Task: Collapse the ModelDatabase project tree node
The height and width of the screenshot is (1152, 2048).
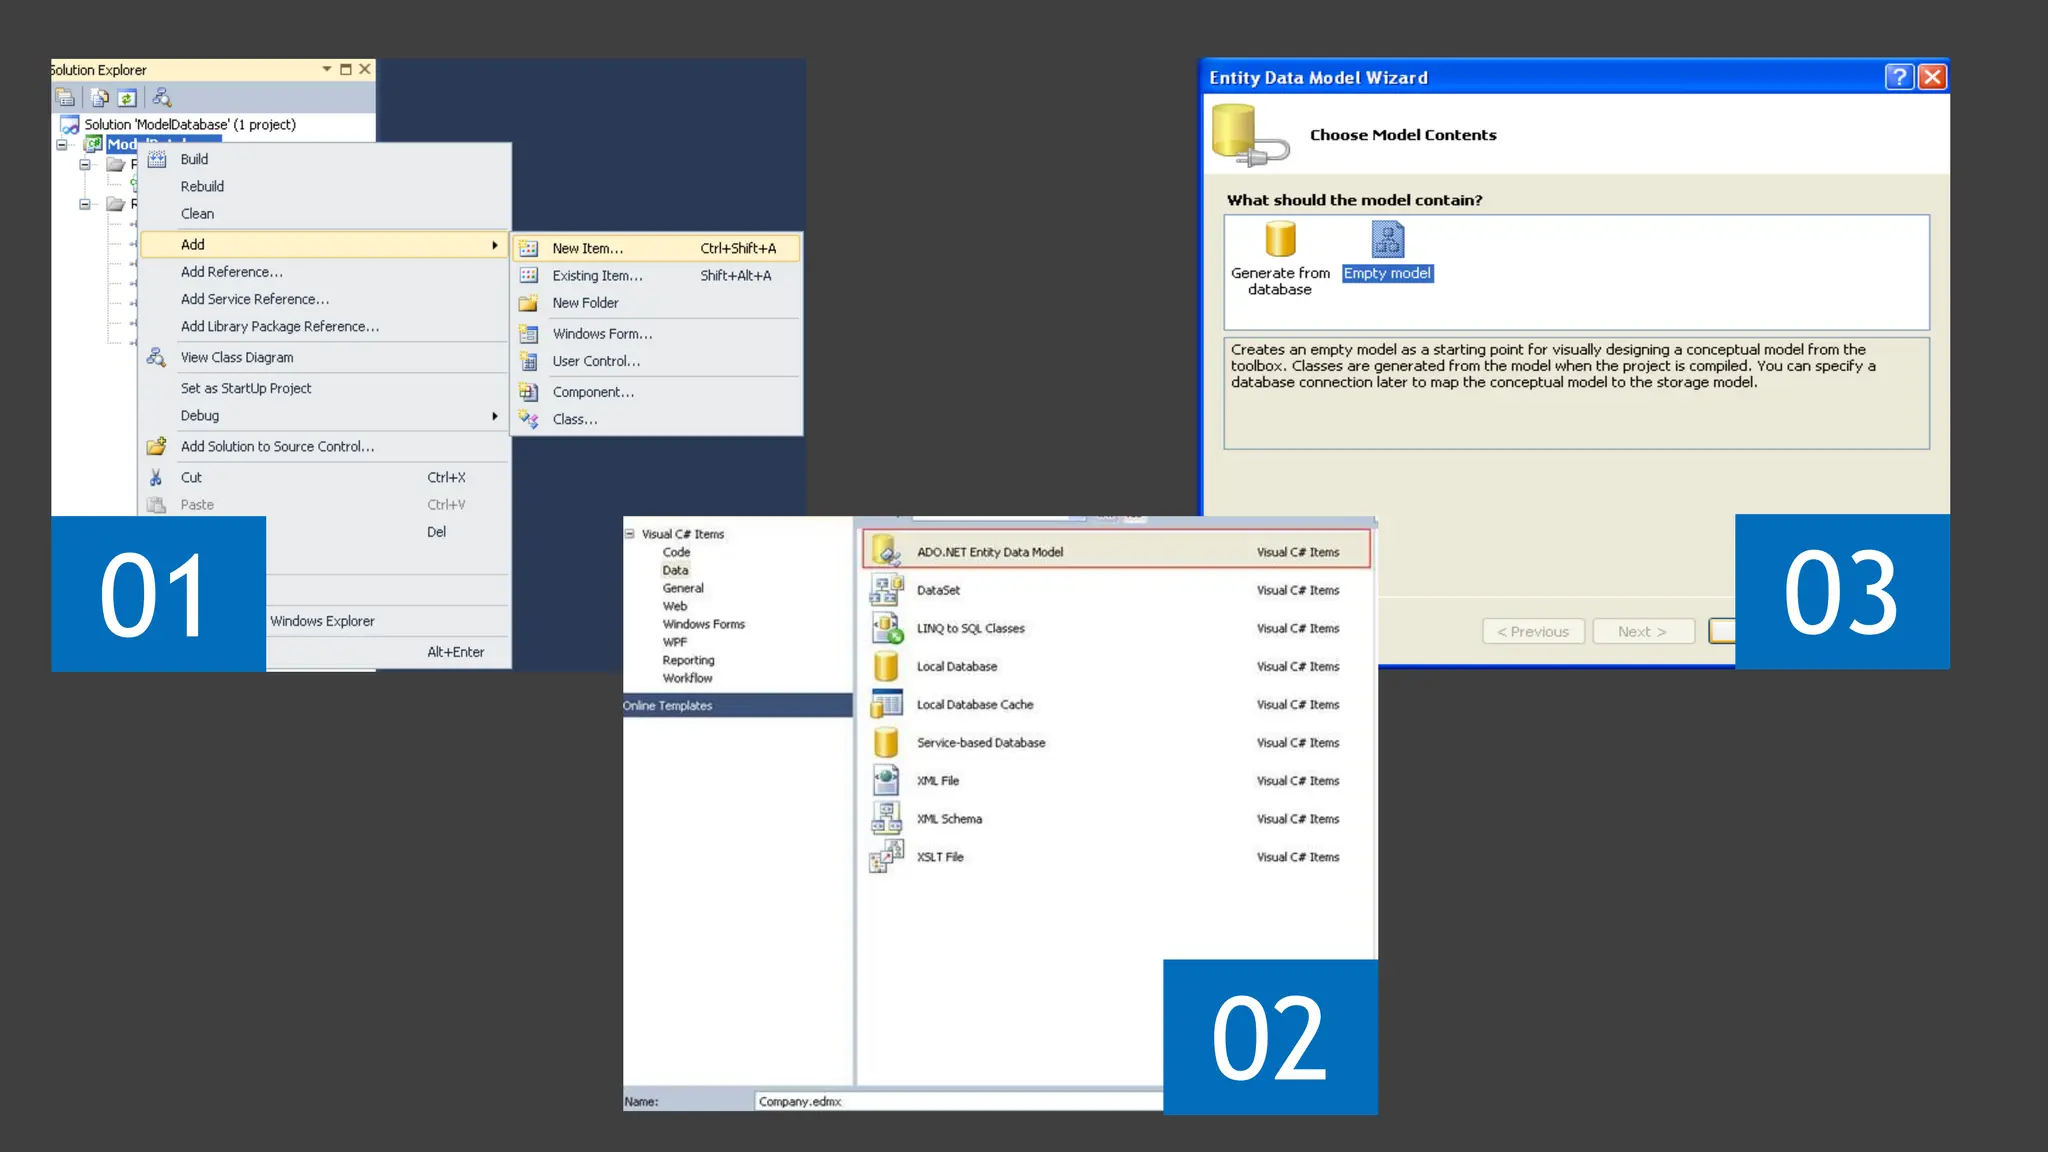Action: click(62, 144)
